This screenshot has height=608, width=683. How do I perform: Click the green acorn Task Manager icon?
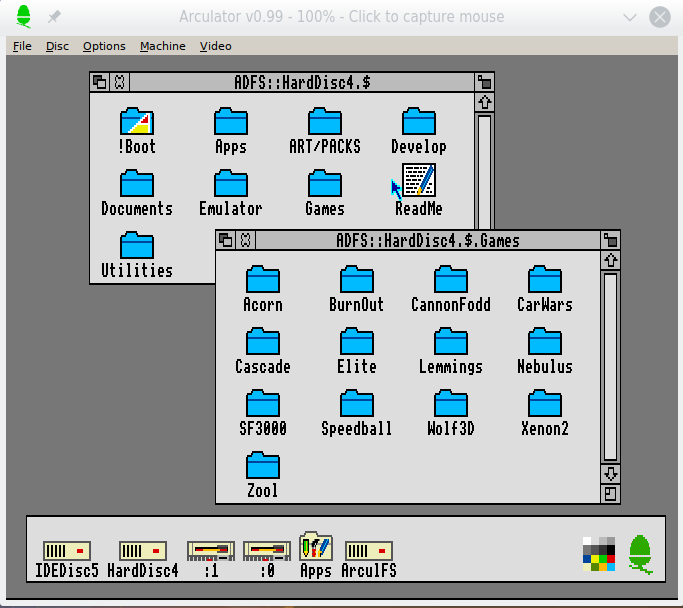pyautogui.click(x=640, y=553)
